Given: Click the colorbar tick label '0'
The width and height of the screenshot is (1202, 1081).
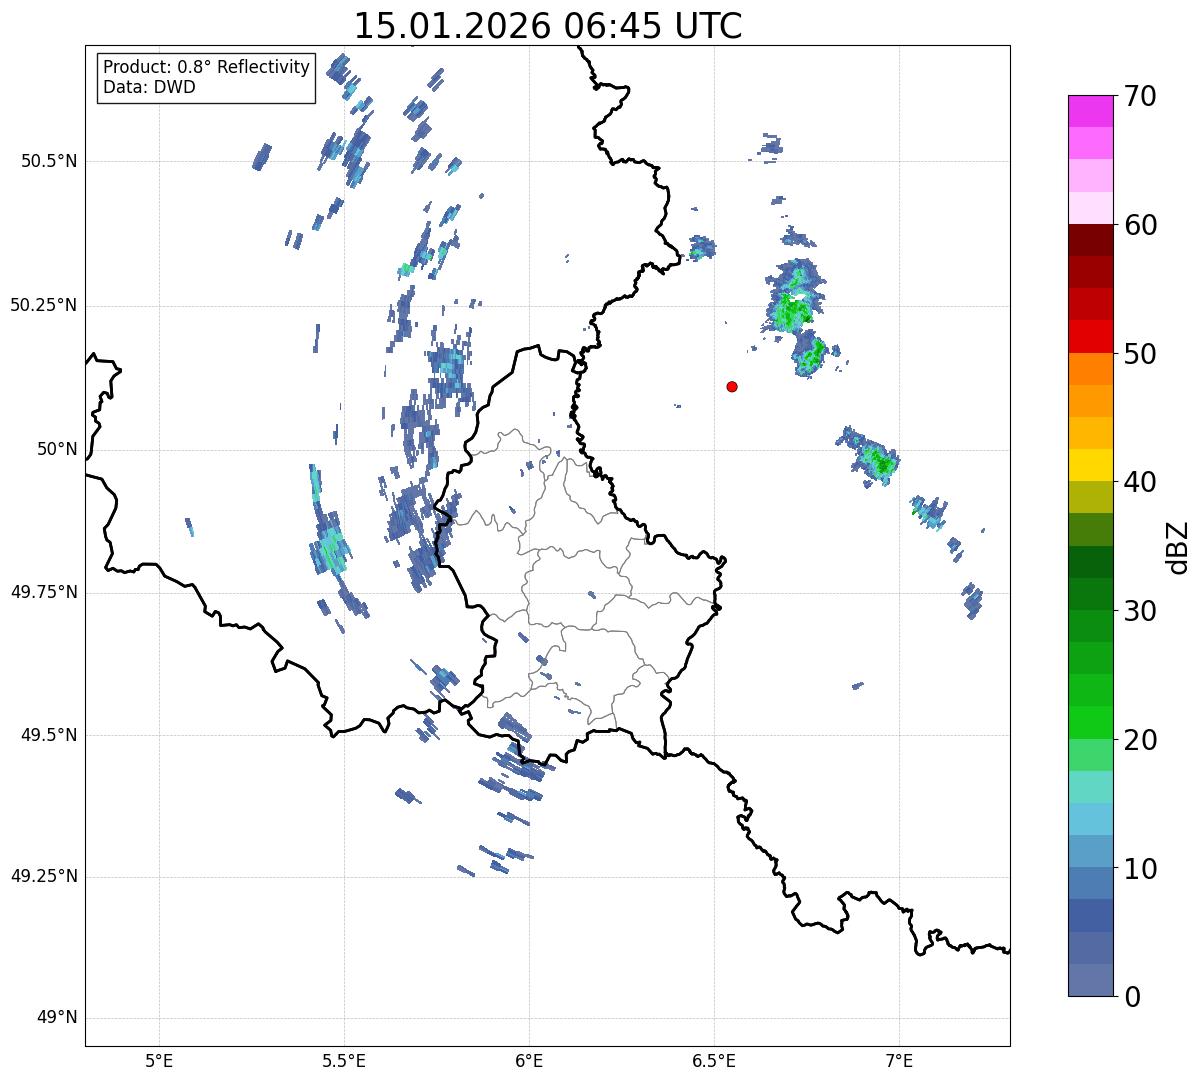Looking at the screenshot, I should tap(1132, 997).
